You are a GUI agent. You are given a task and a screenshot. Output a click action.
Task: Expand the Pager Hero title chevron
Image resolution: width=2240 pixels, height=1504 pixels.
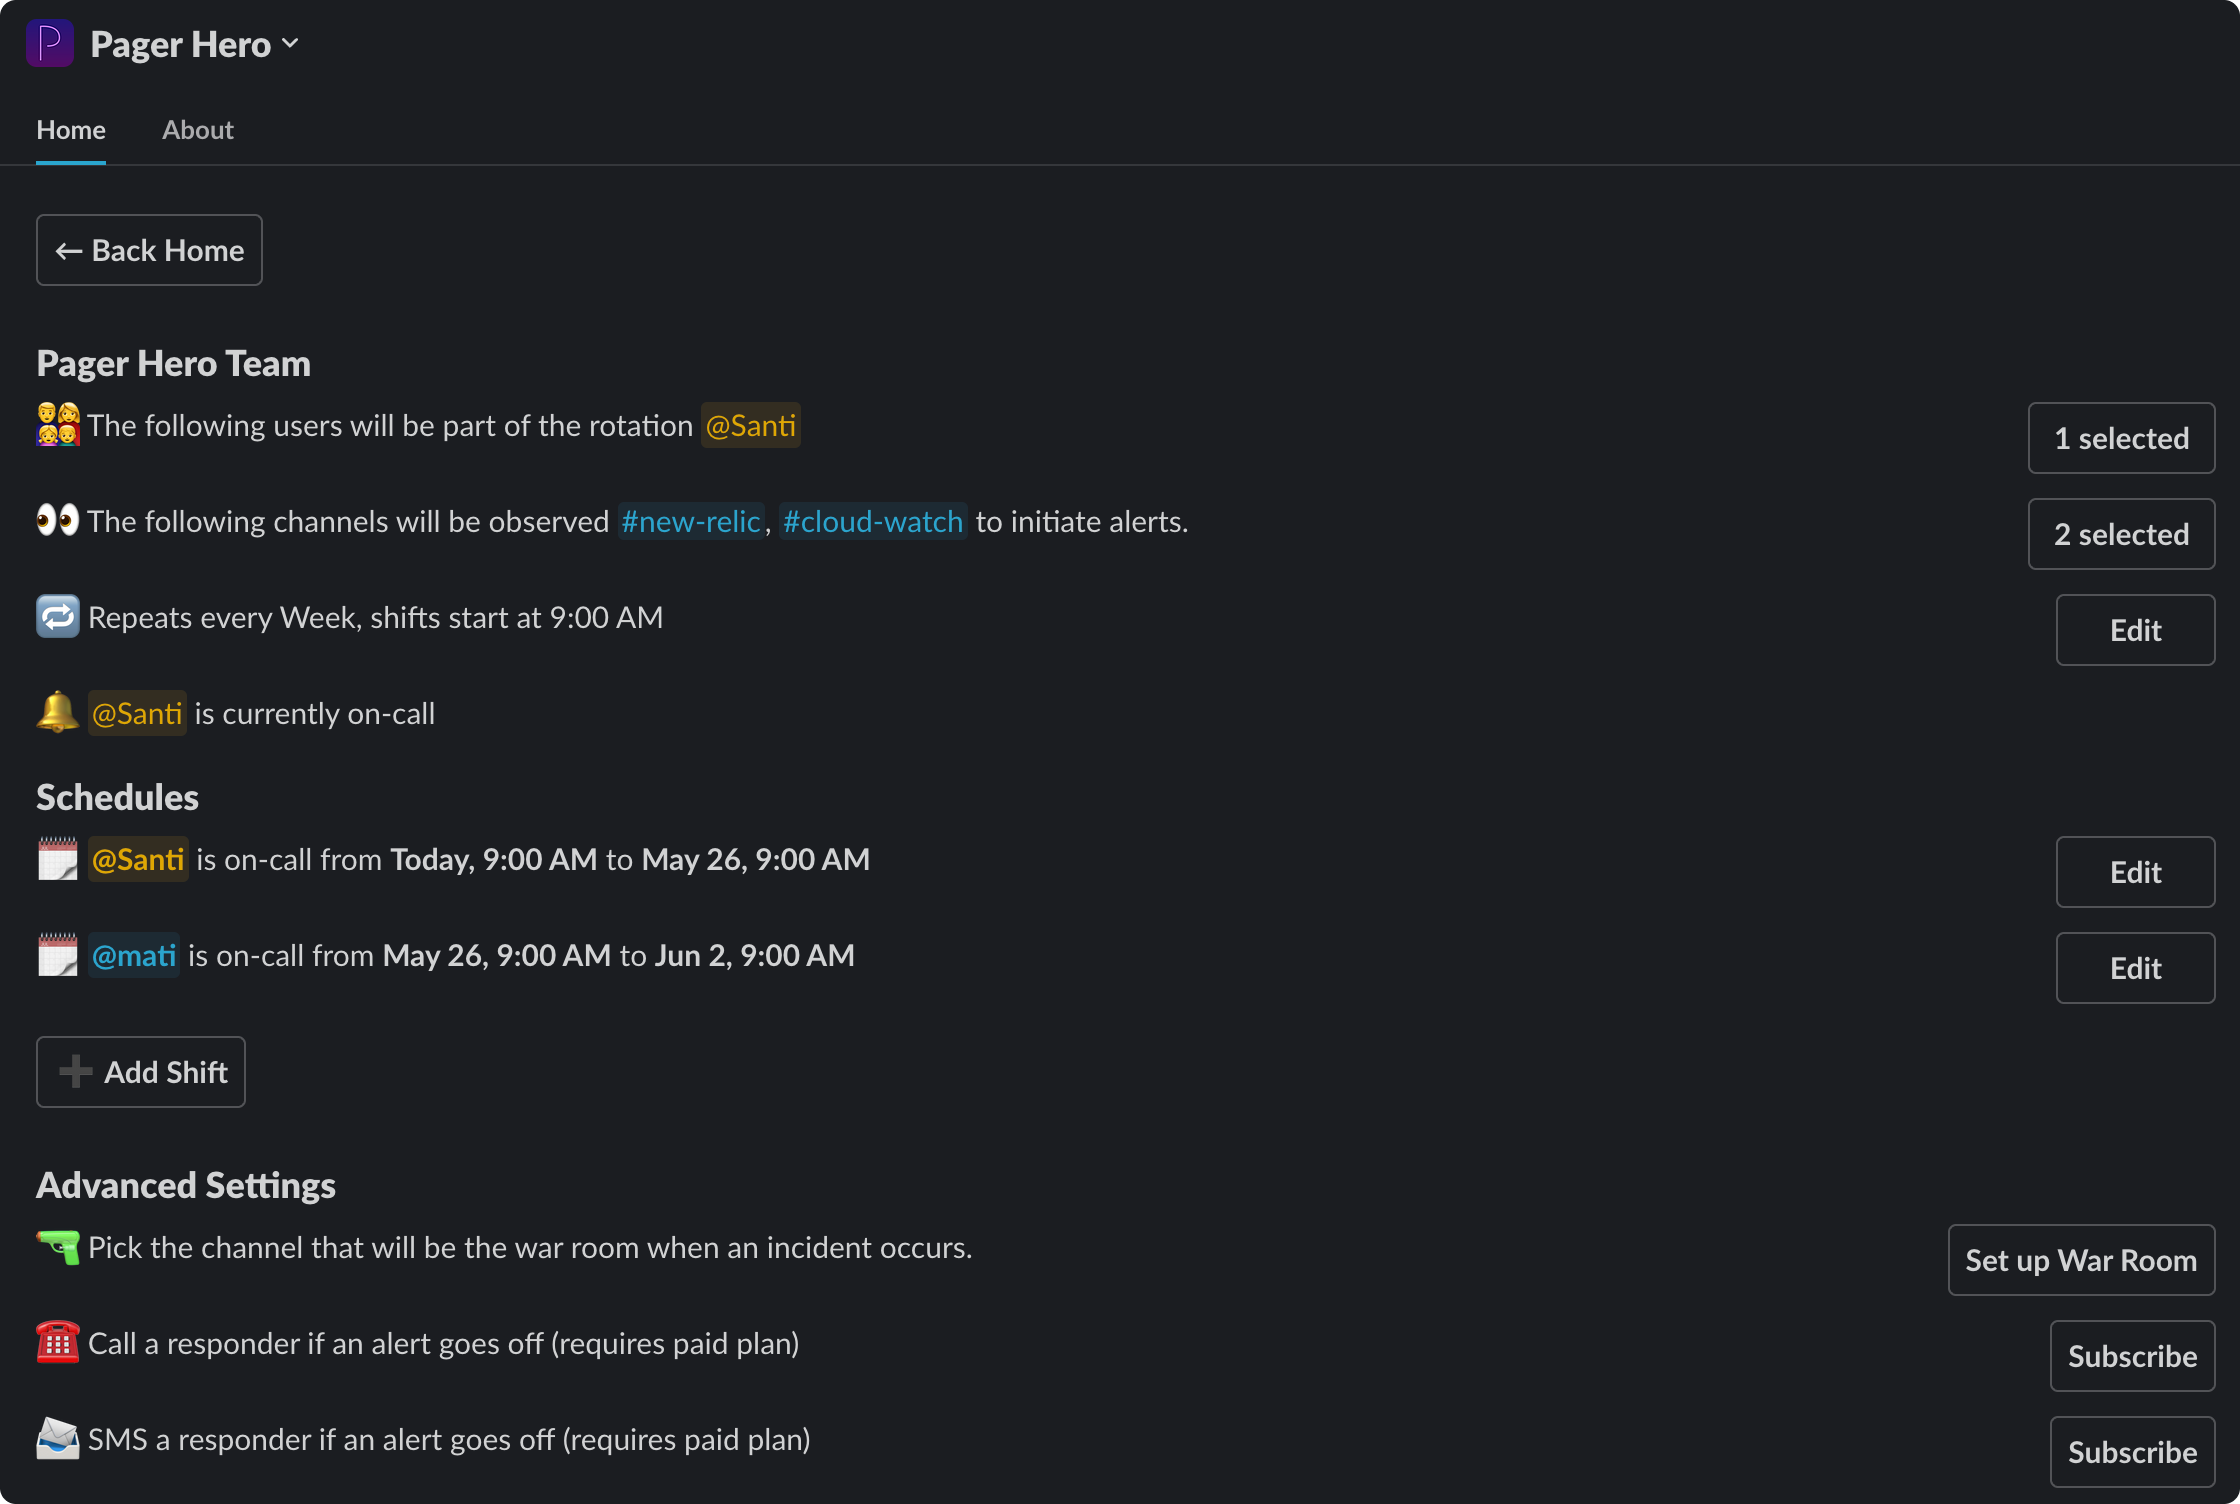(x=291, y=44)
